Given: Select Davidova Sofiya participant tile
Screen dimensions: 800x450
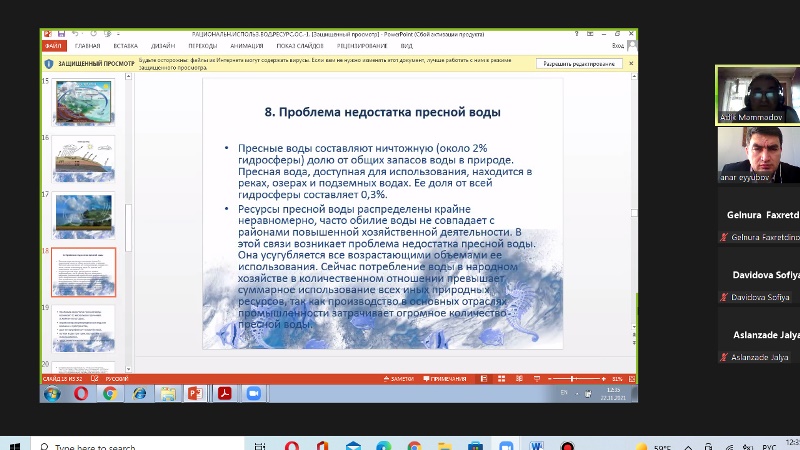Looking at the screenshot, I should (x=759, y=276).
